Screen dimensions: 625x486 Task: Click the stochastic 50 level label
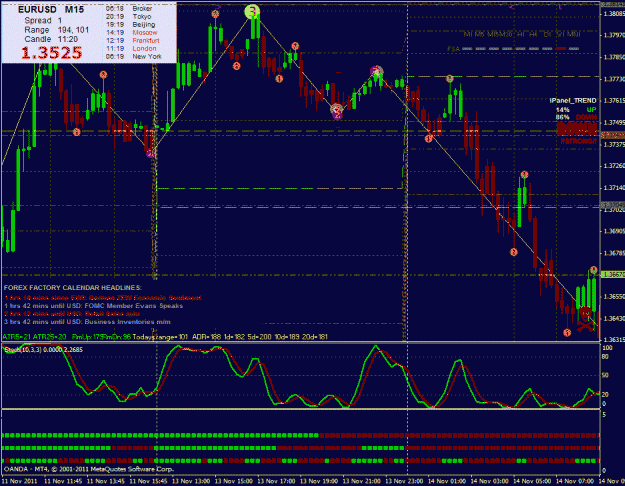click(x=605, y=375)
